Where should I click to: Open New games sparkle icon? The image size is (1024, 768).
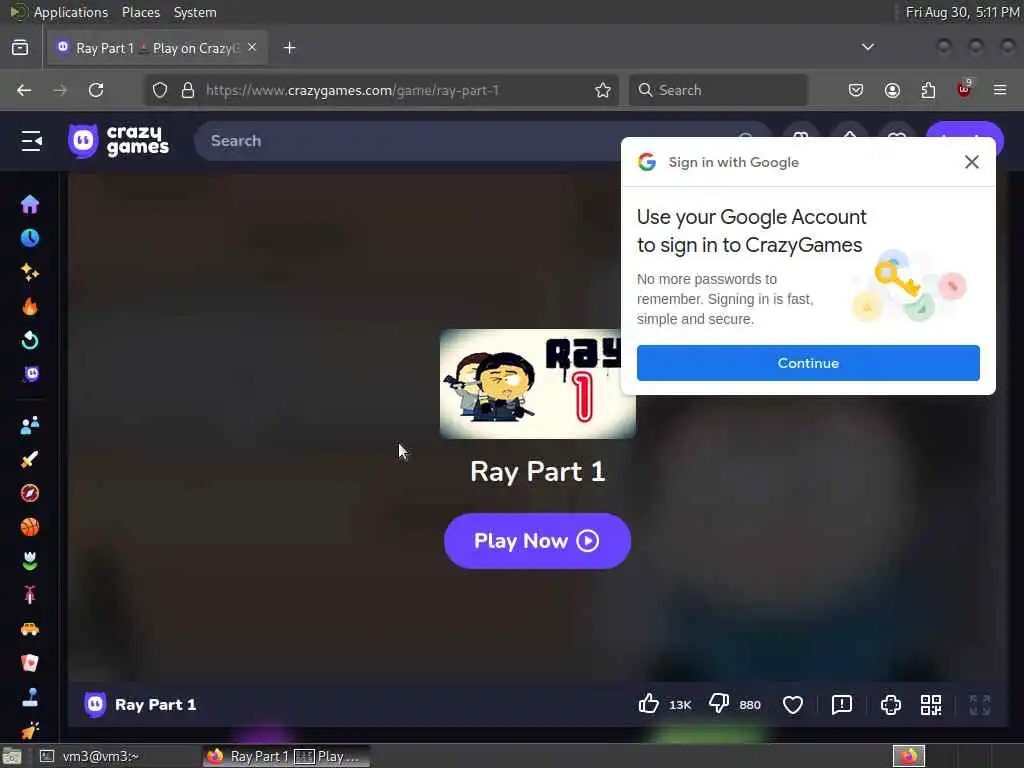(x=30, y=272)
